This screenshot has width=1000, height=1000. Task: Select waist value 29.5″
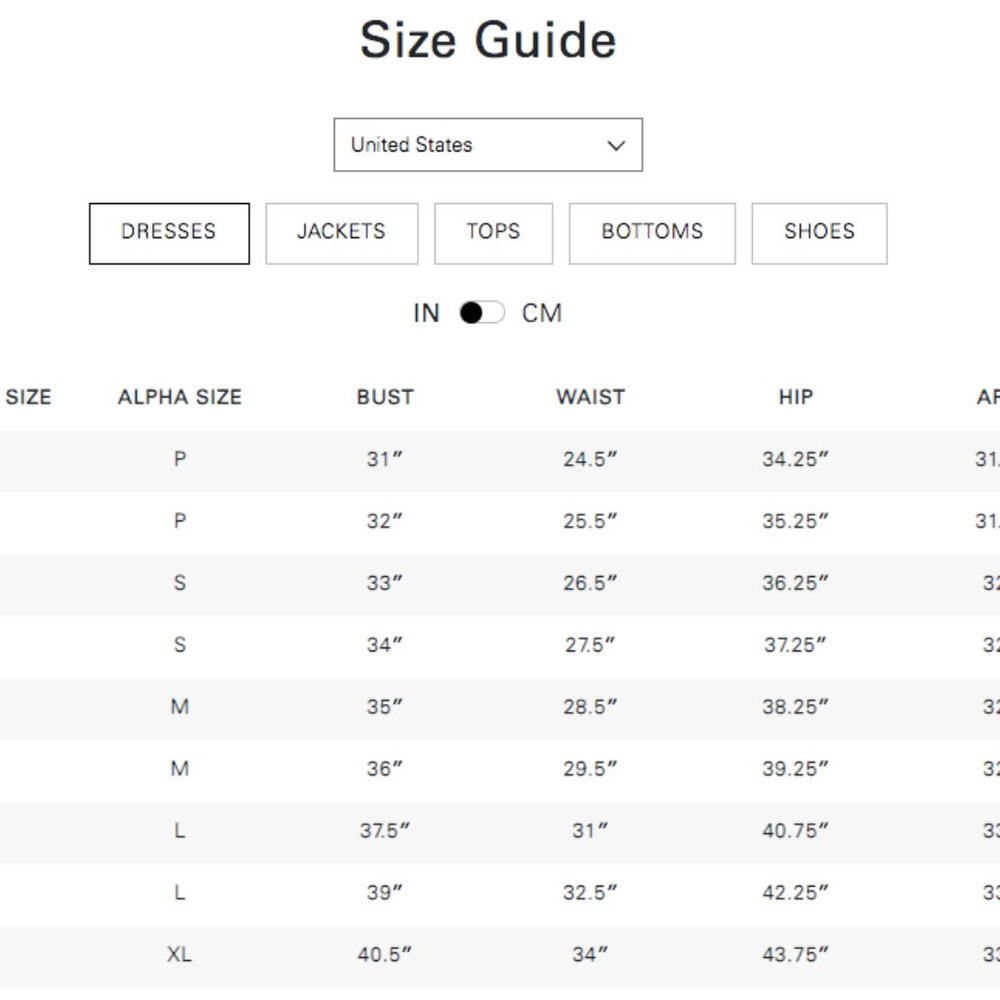click(590, 768)
